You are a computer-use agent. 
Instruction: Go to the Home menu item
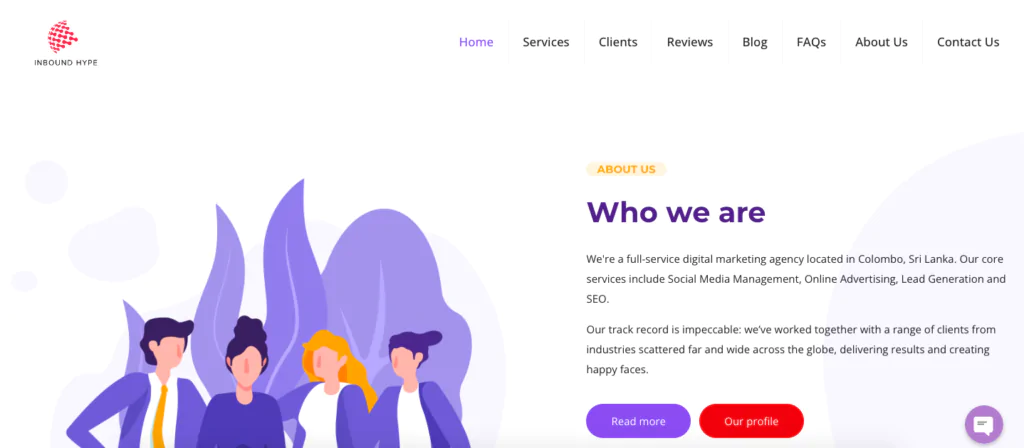tap(476, 42)
